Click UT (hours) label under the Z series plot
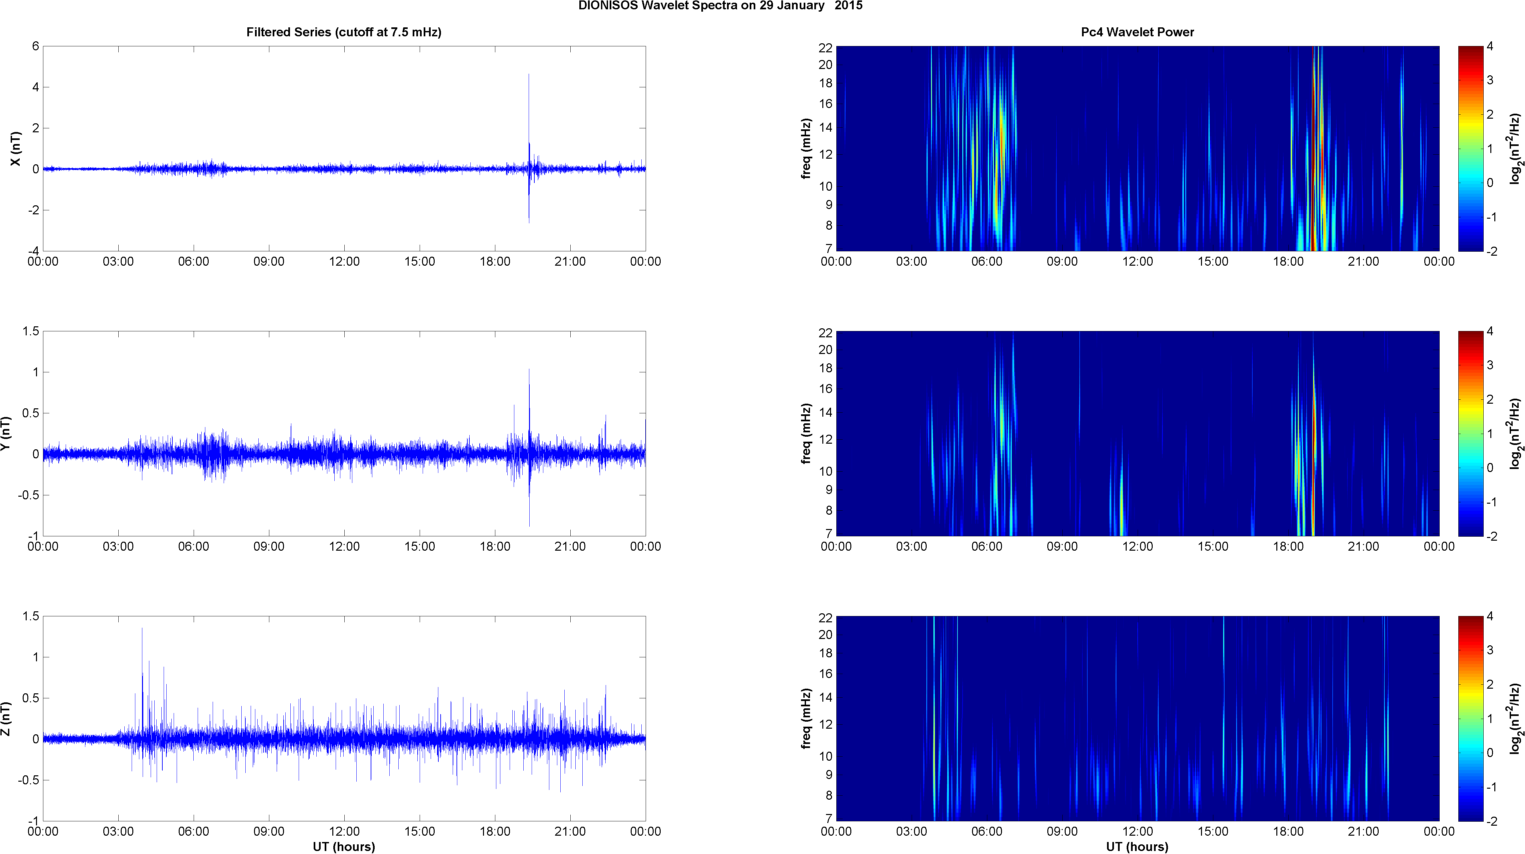Image resolution: width=1525 pixels, height=854 pixels. point(344,847)
